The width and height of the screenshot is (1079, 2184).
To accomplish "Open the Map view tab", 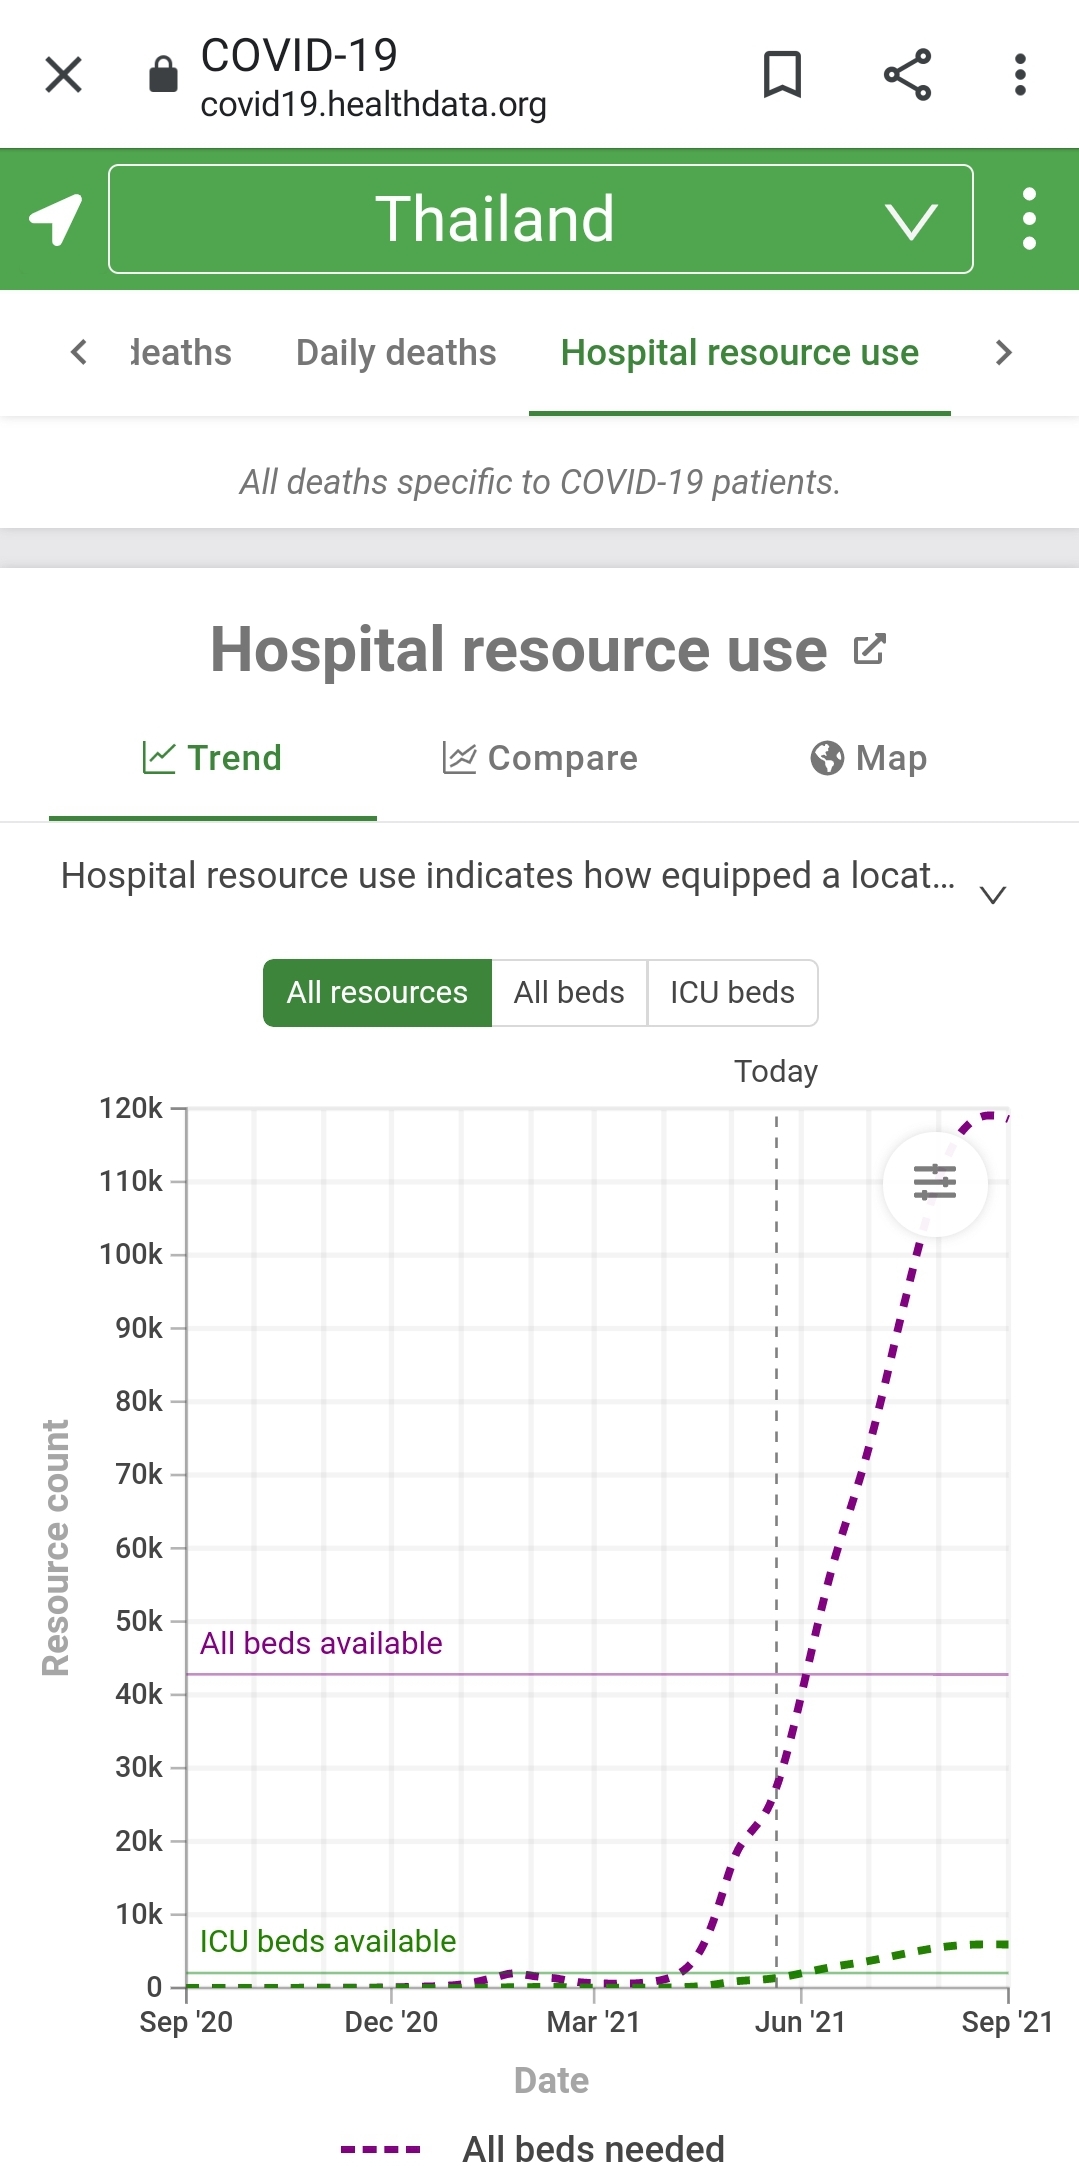I will [868, 758].
